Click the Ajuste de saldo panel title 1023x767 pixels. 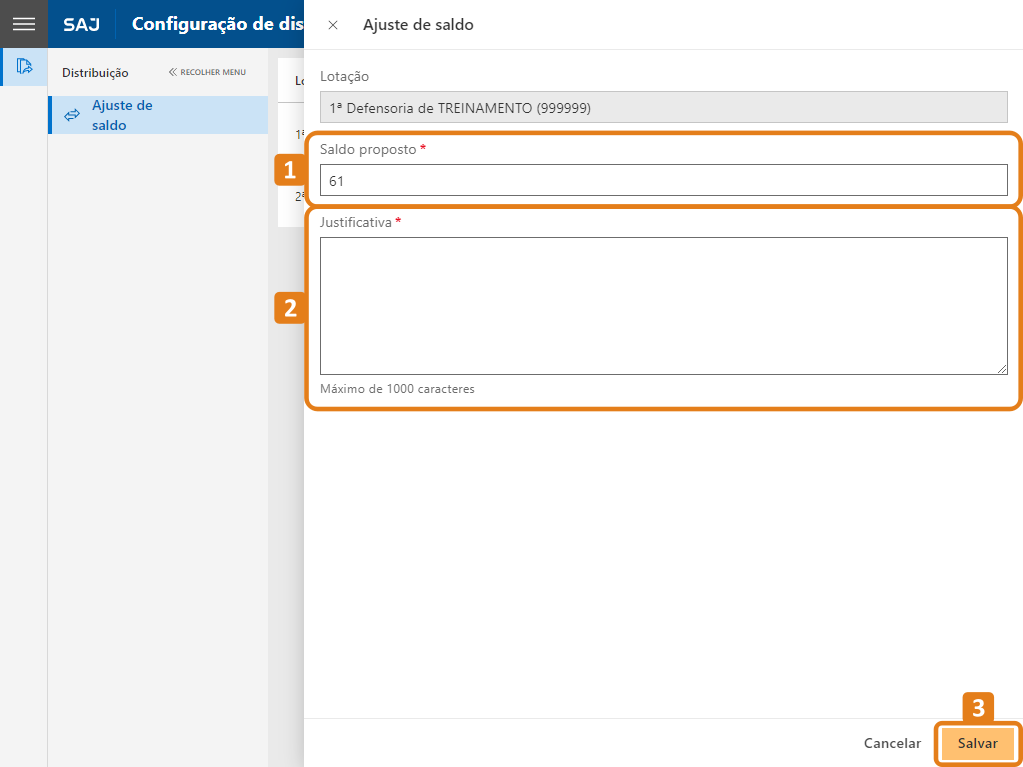[x=418, y=25]
